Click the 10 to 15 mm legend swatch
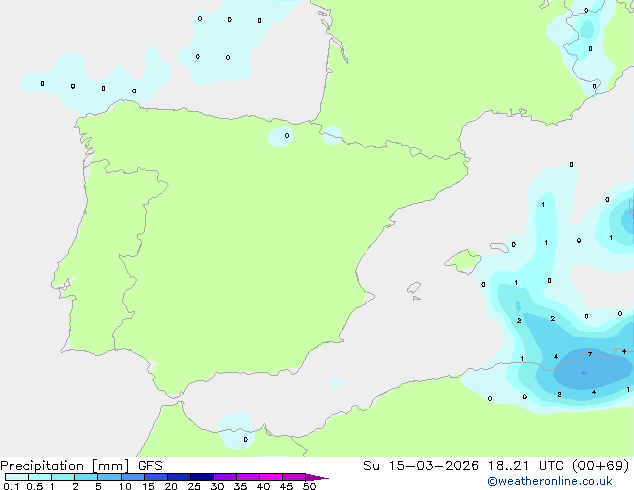Viewport: 634px width, 490px height. pyautogui.click(x=132, y=477)
